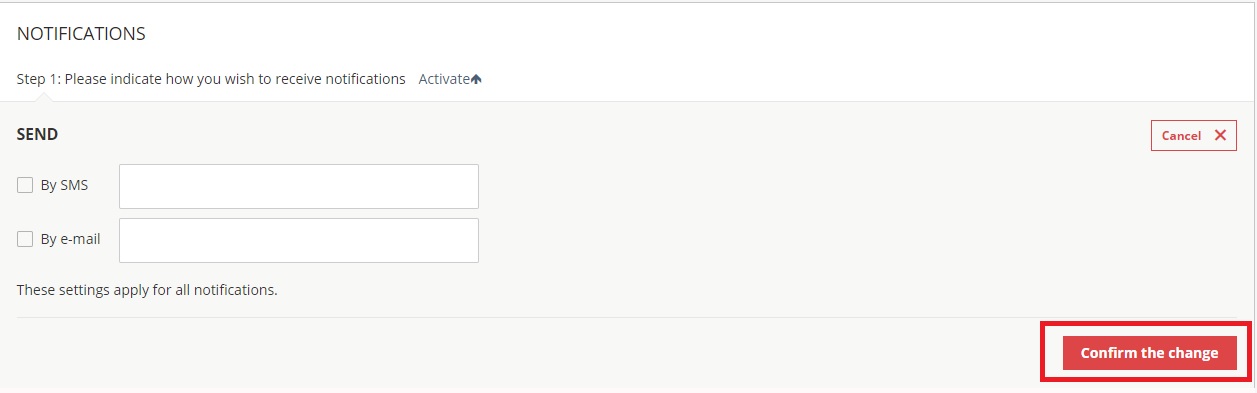Click the divider line above Confirm button

point(627,318)
